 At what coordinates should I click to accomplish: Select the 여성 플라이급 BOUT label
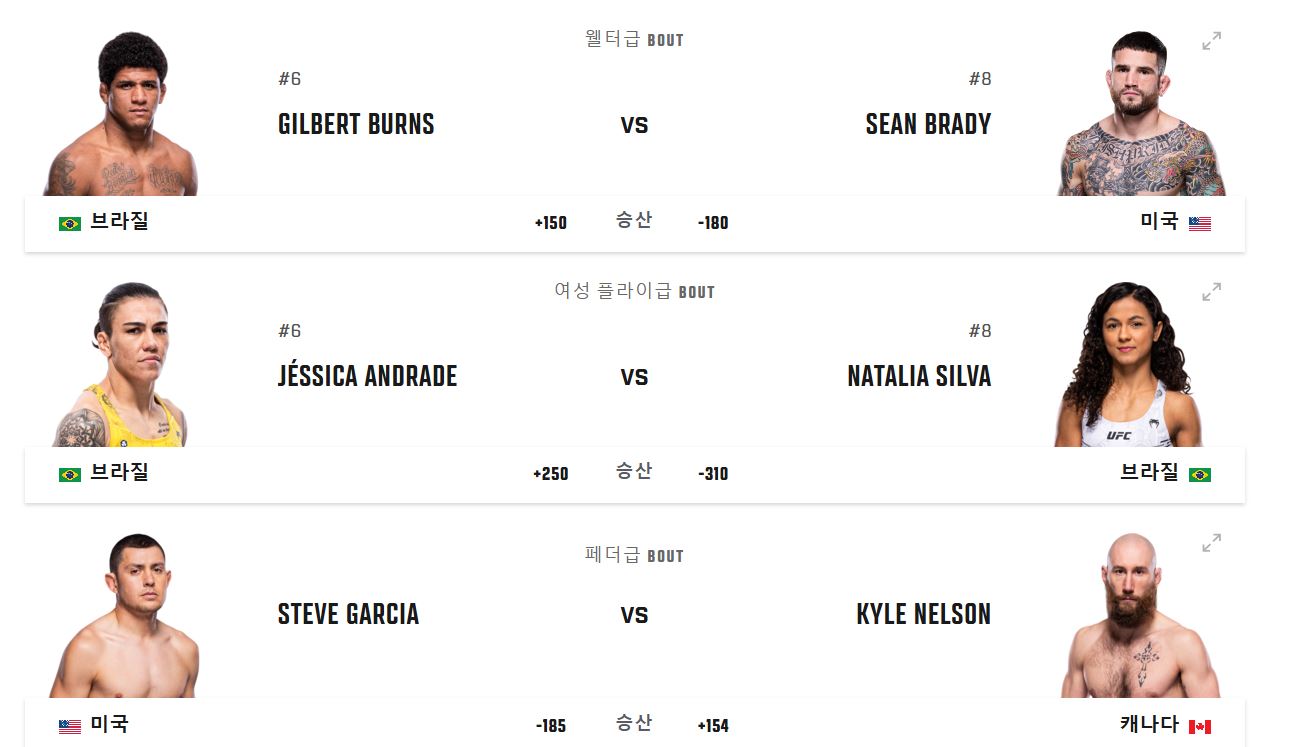pyautogui.click(x=634, y=291)
